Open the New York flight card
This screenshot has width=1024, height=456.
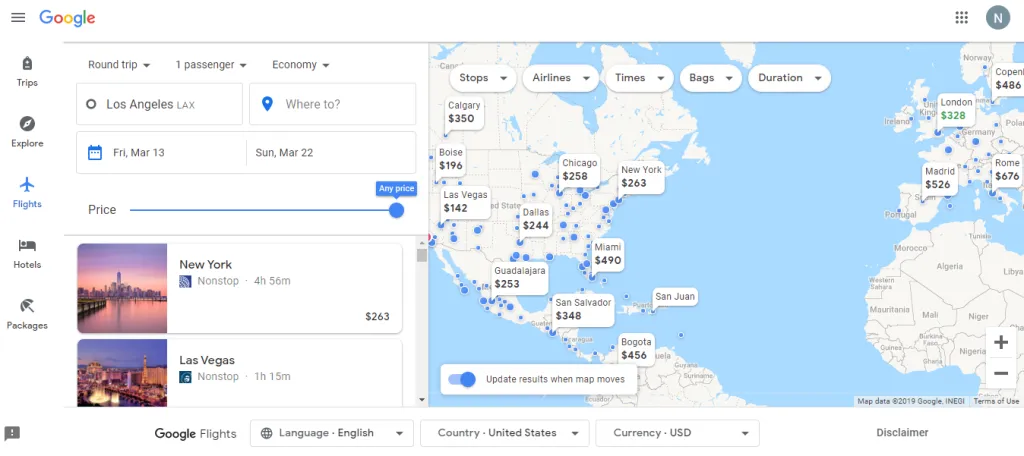point(239,288)
